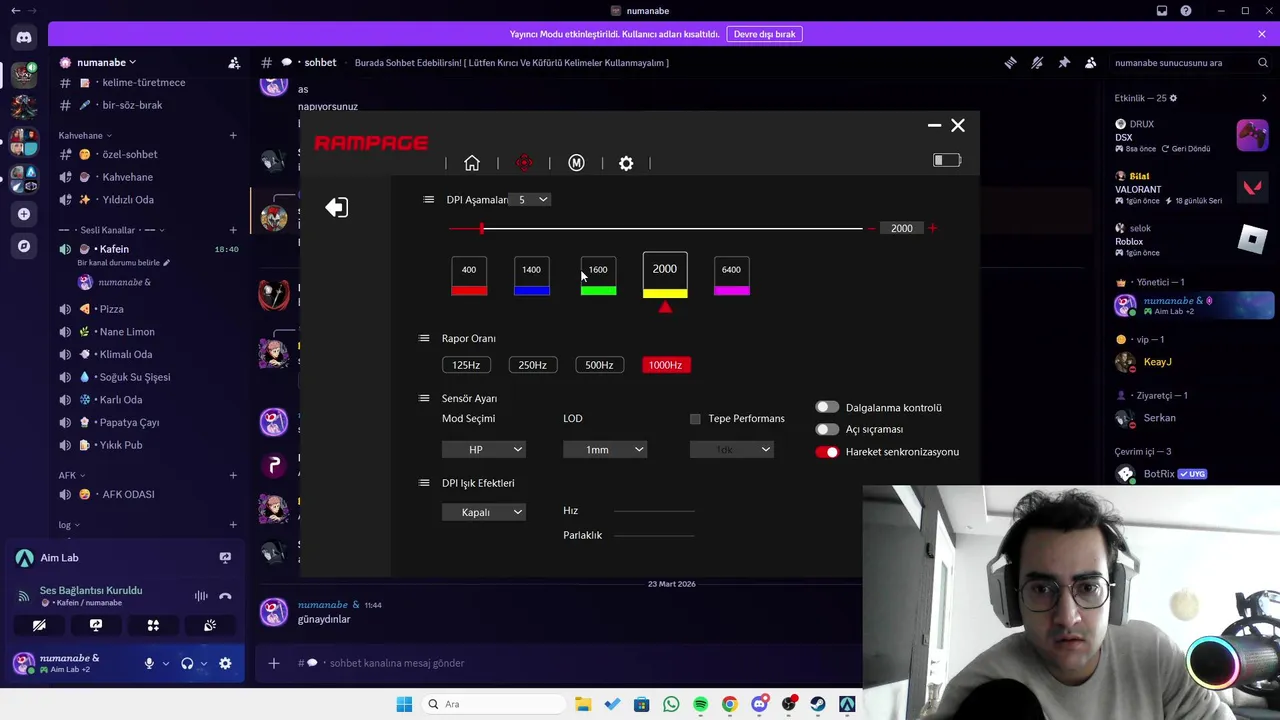This screenshot has height=720, width=1280.
Task: Open the macro M tab in Rampage
Action: point(576,163)
